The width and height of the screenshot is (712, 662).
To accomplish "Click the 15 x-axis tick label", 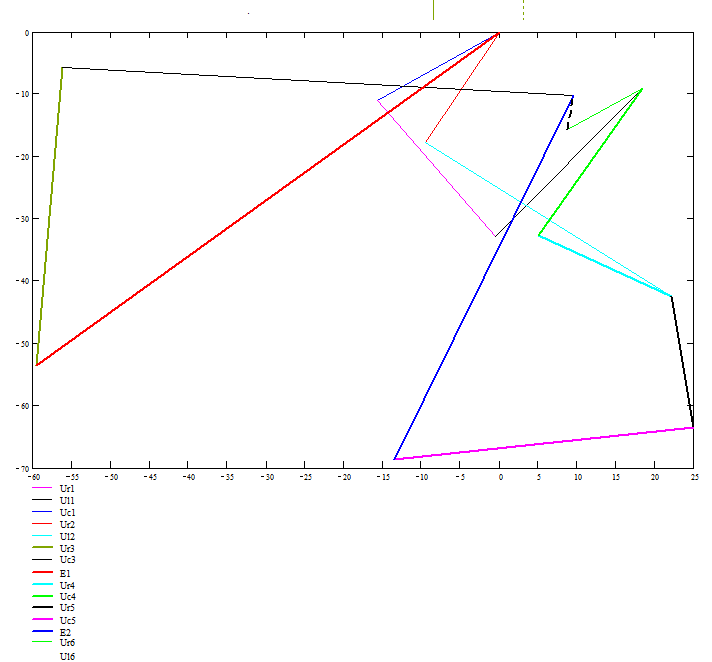I will pos(616,477).
